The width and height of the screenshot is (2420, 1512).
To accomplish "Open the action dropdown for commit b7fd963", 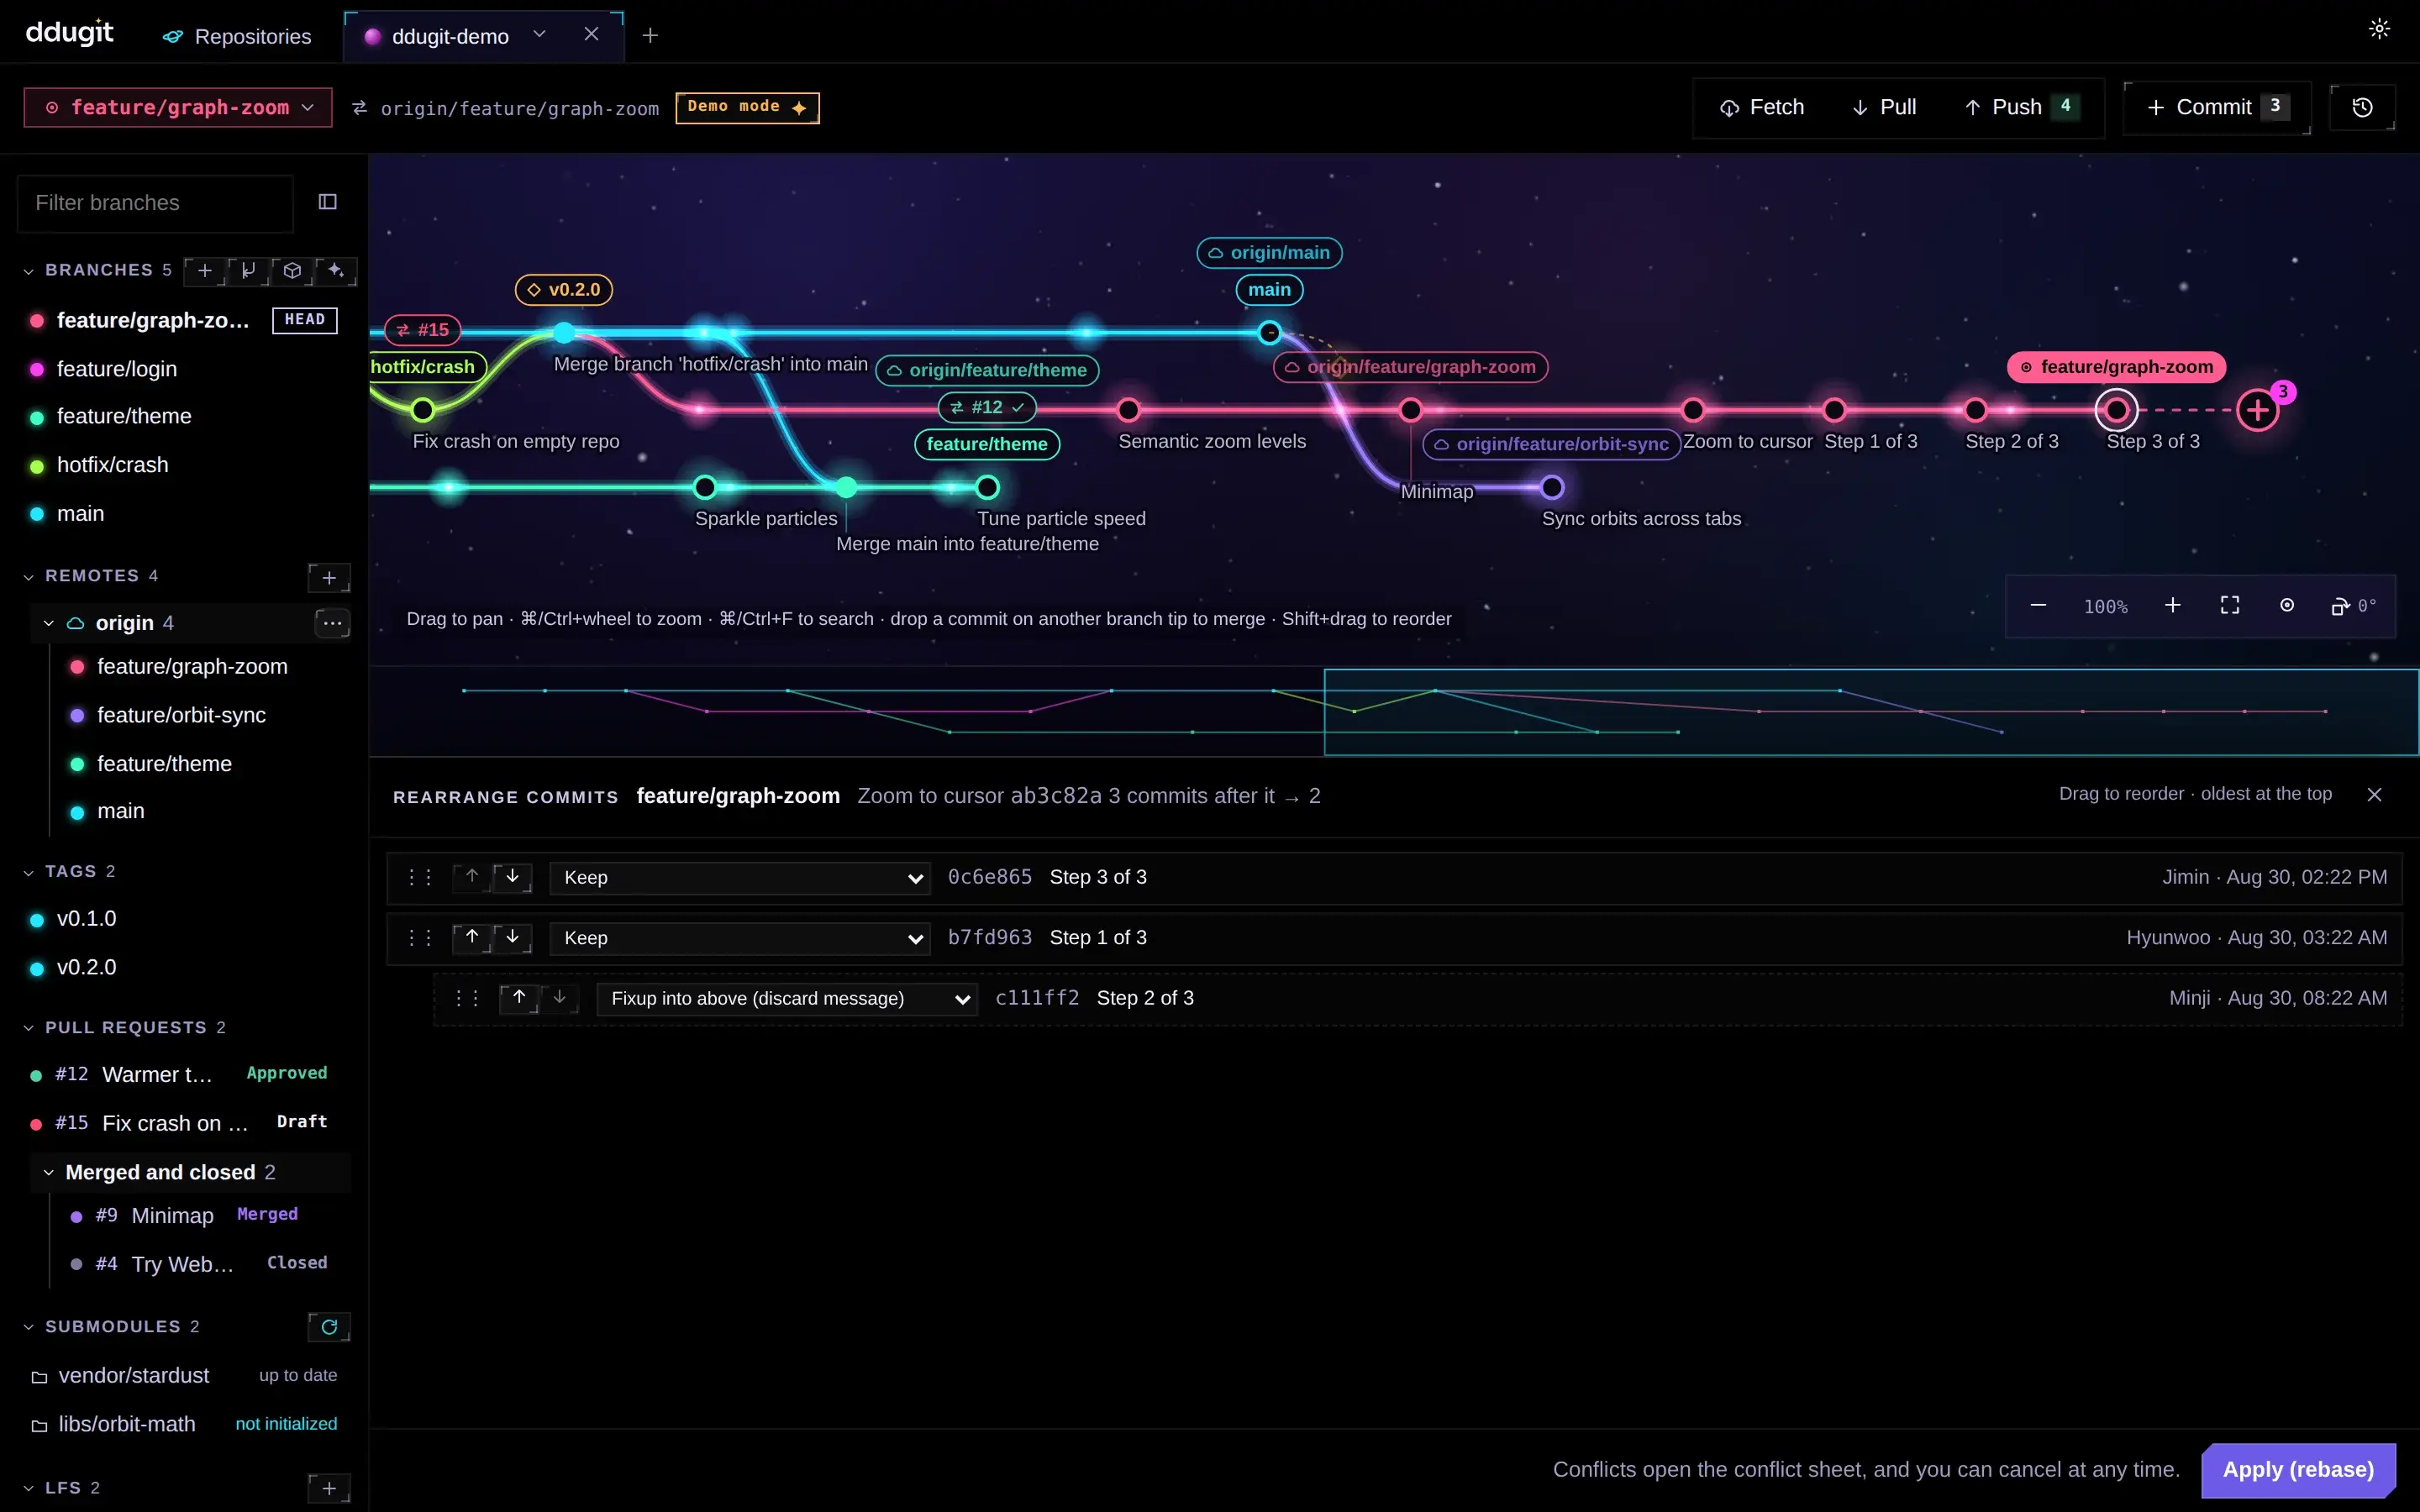I will tap(740, 938).
